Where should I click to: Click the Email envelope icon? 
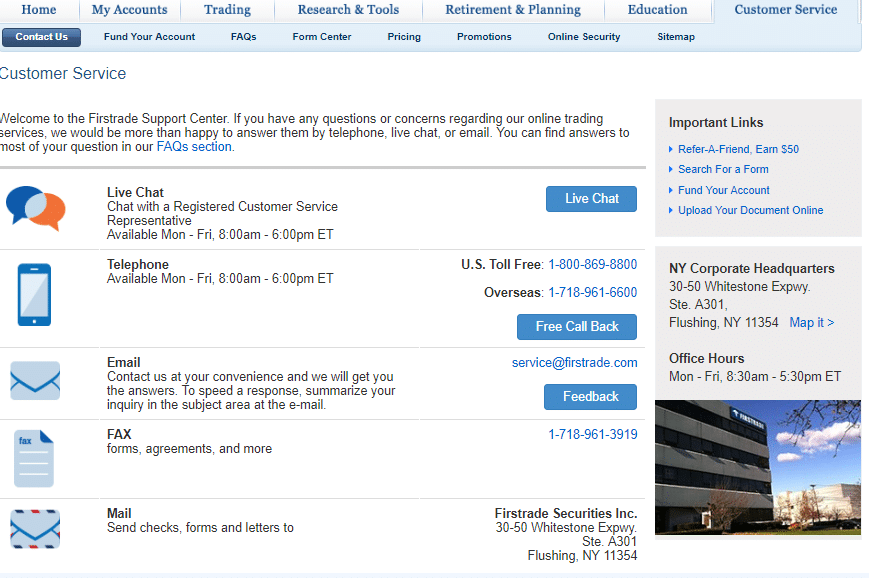[35, 381]
